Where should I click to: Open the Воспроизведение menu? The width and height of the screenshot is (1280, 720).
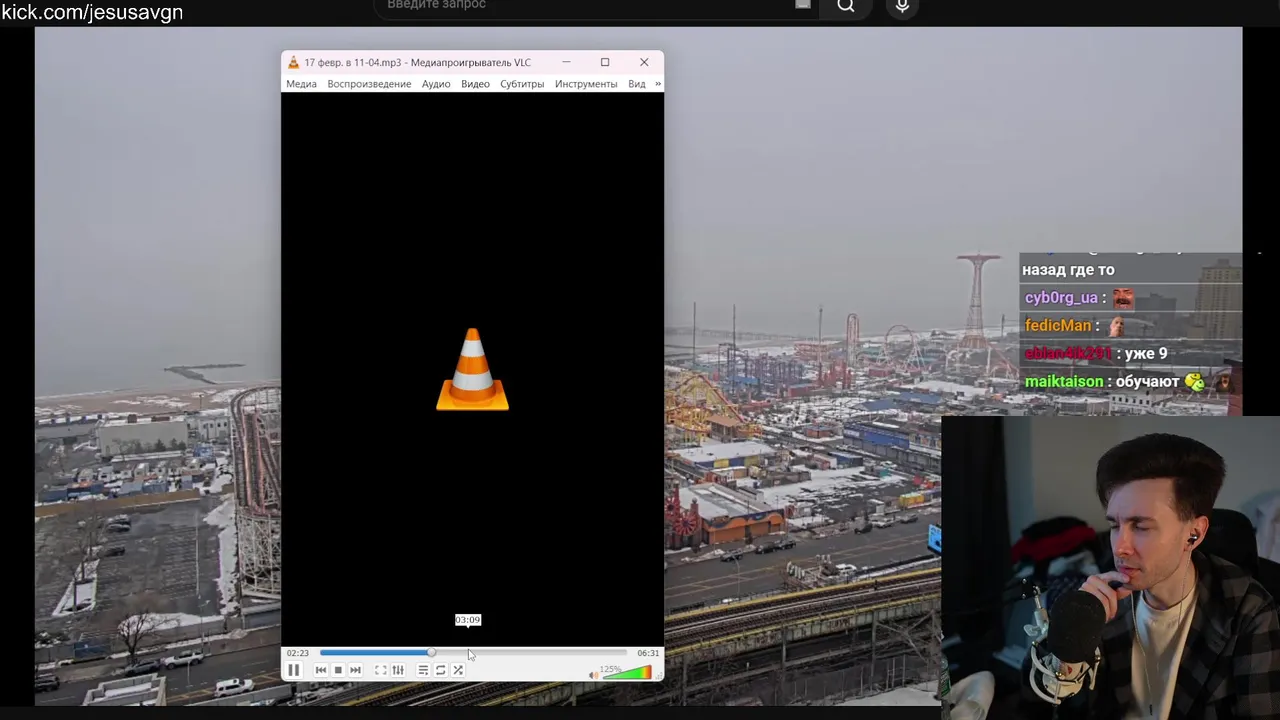[x=369, y=84]
